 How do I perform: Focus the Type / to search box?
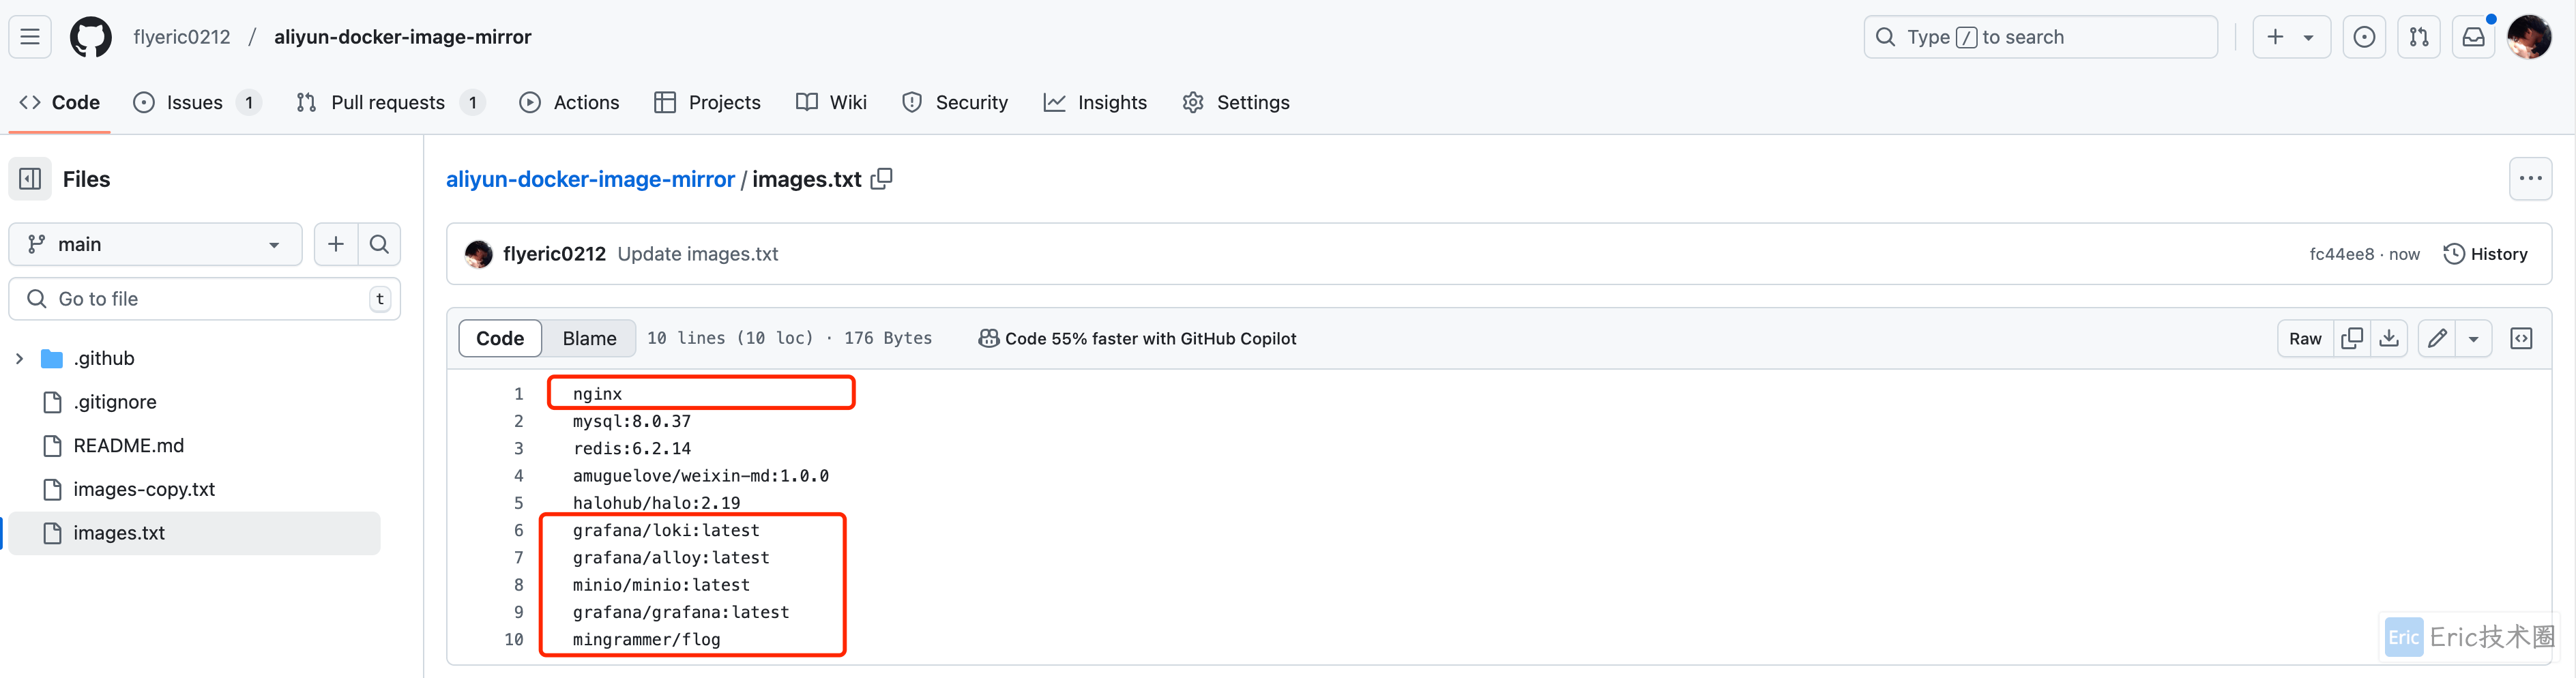(x=2040, y=37)
